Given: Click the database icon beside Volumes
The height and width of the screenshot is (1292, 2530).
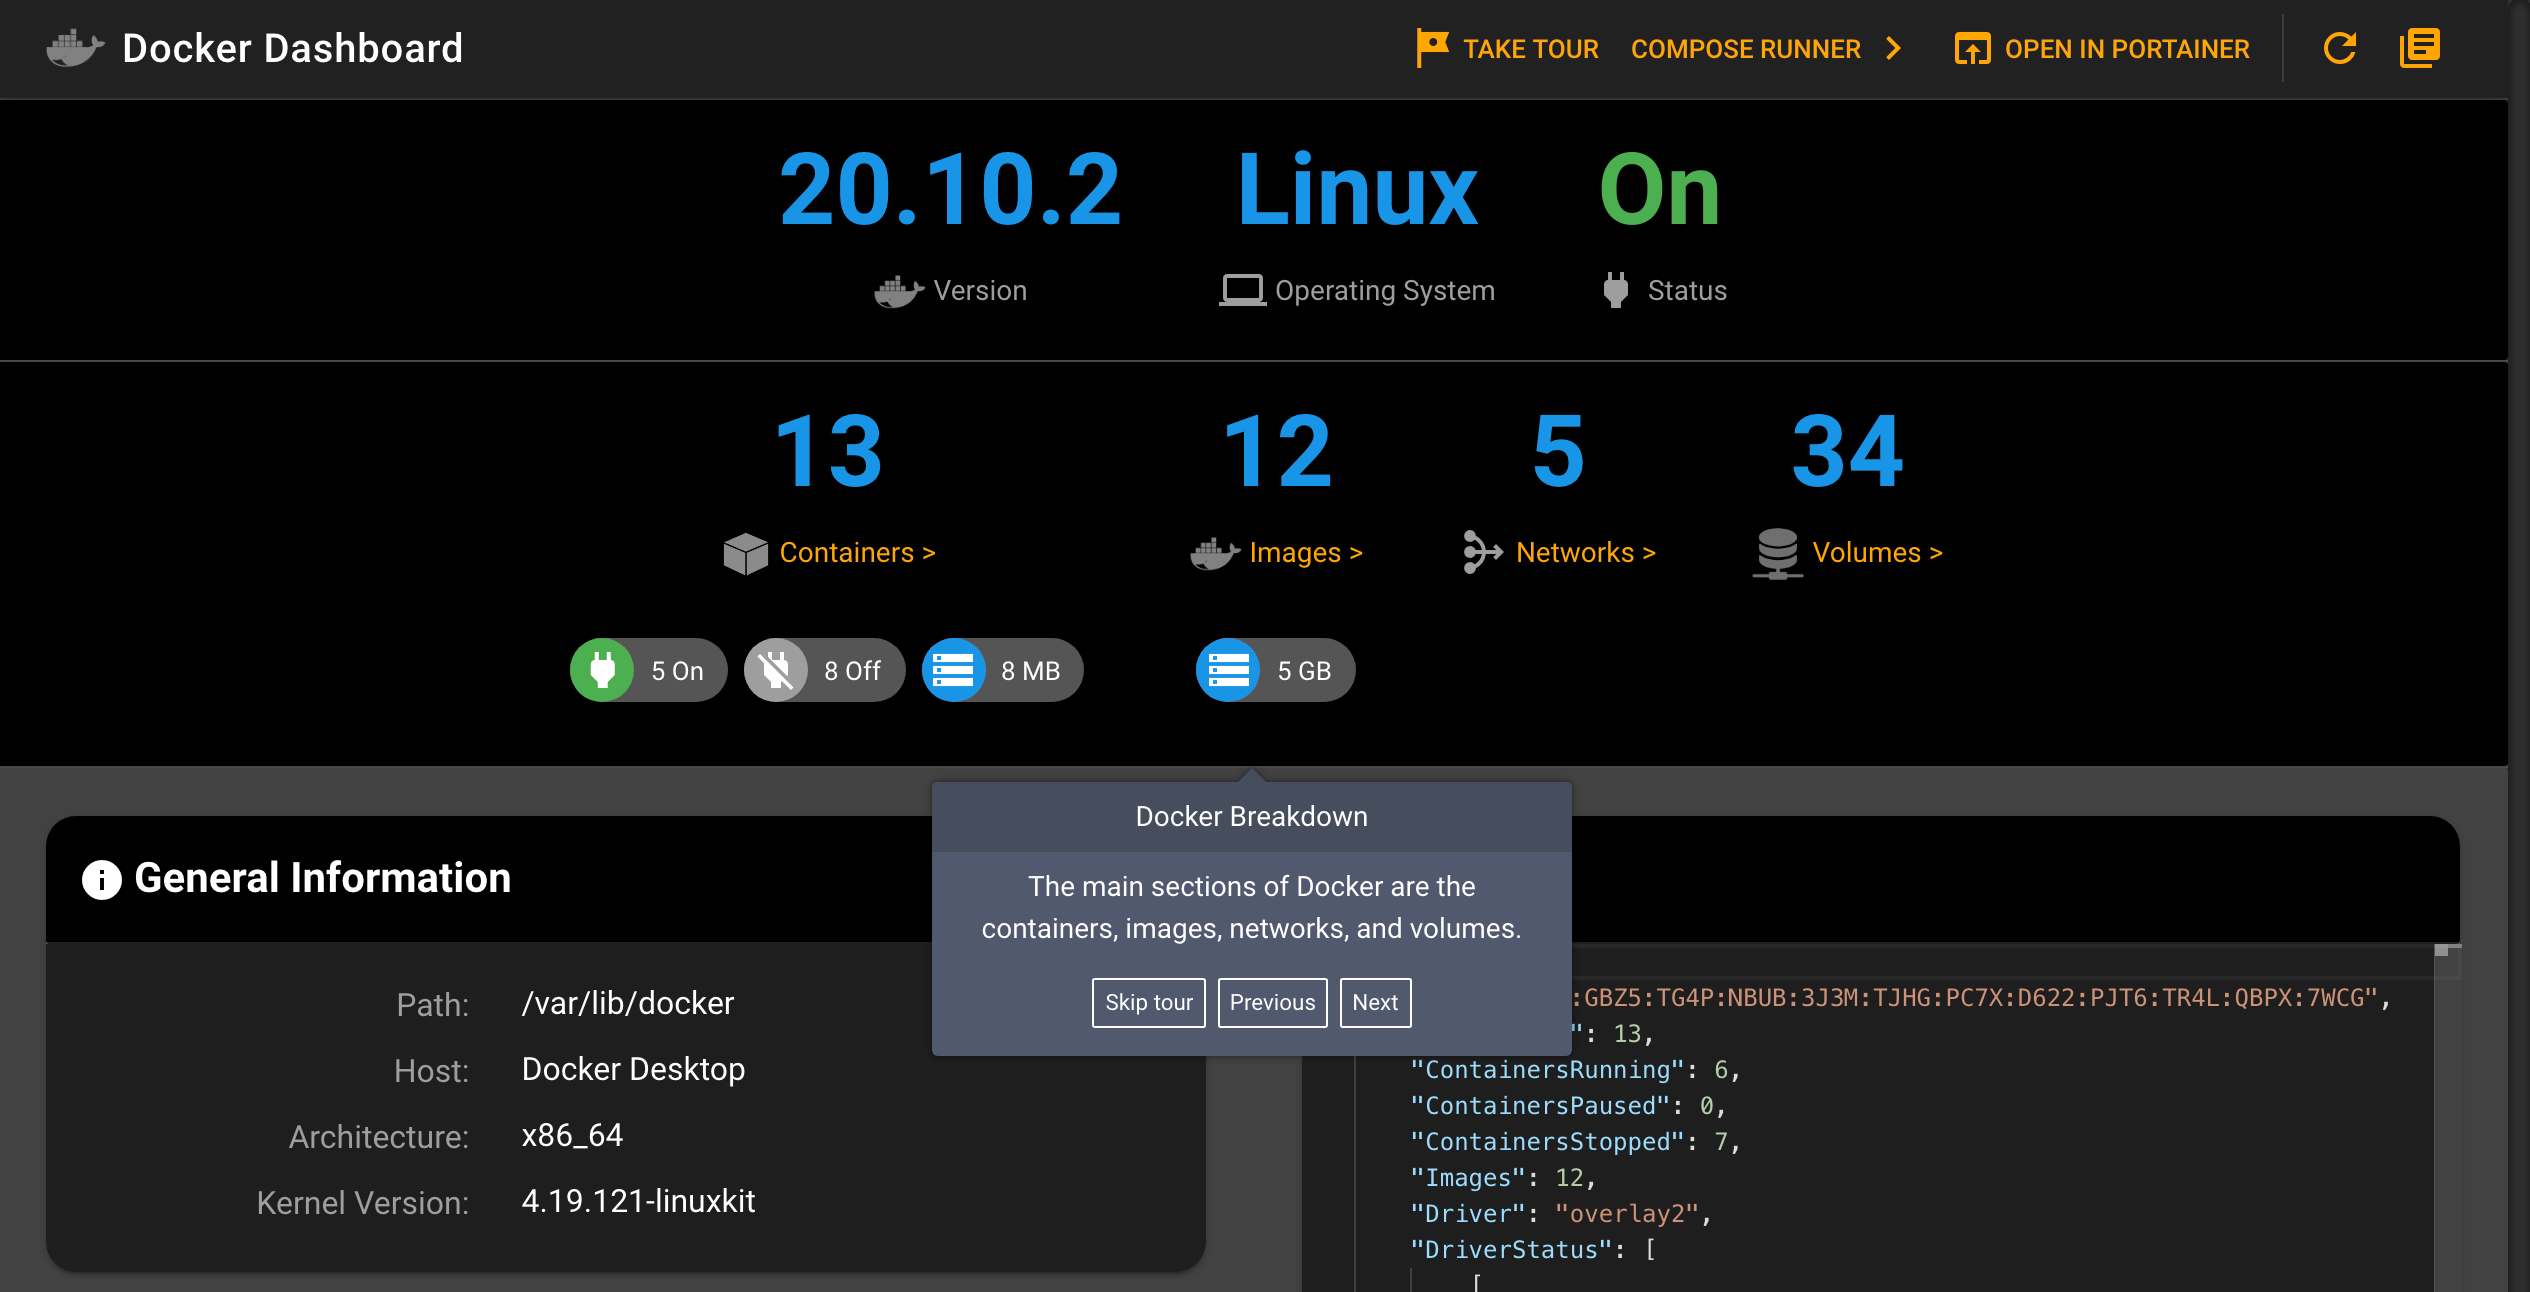Looking at the screenshot, I should pyautogui.click(x=1778, y=553).
